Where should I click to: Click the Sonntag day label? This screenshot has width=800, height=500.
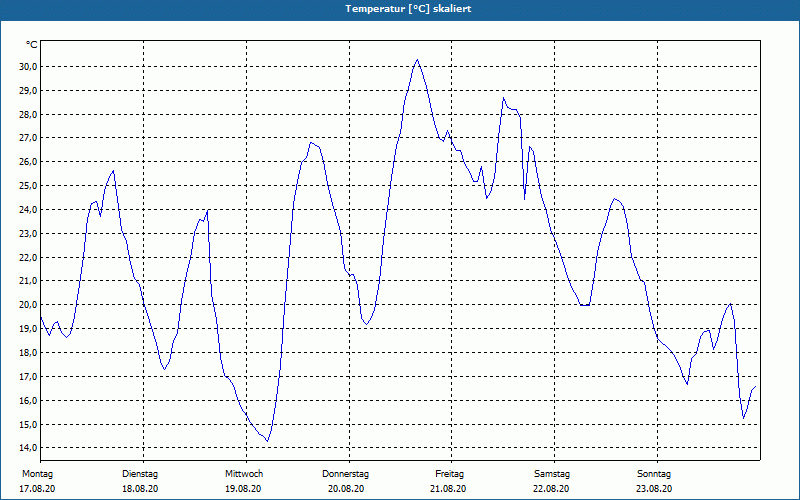654,474
